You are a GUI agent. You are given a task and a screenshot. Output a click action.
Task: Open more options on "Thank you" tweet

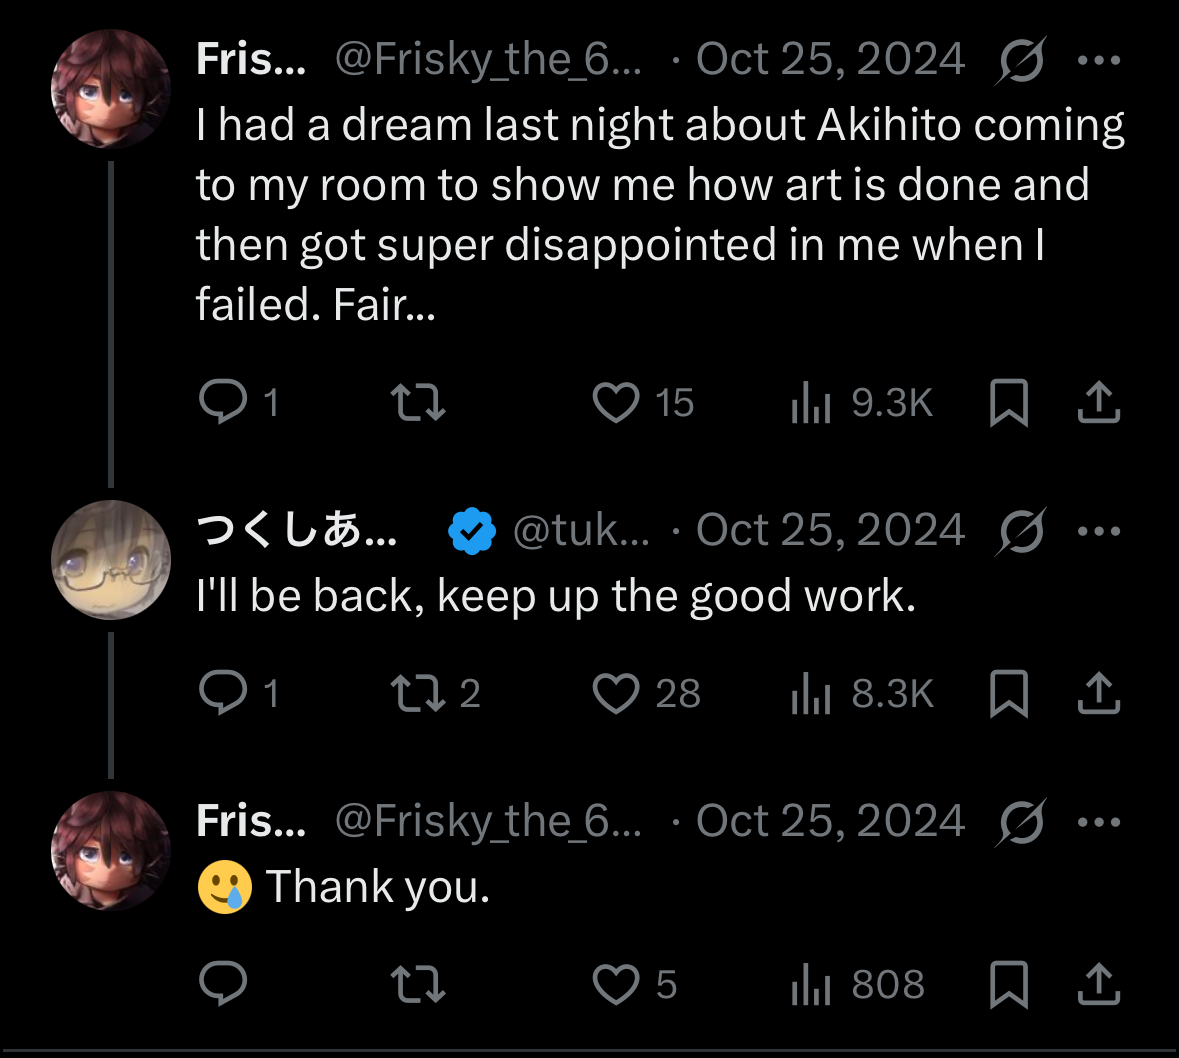coord(1099,822)
